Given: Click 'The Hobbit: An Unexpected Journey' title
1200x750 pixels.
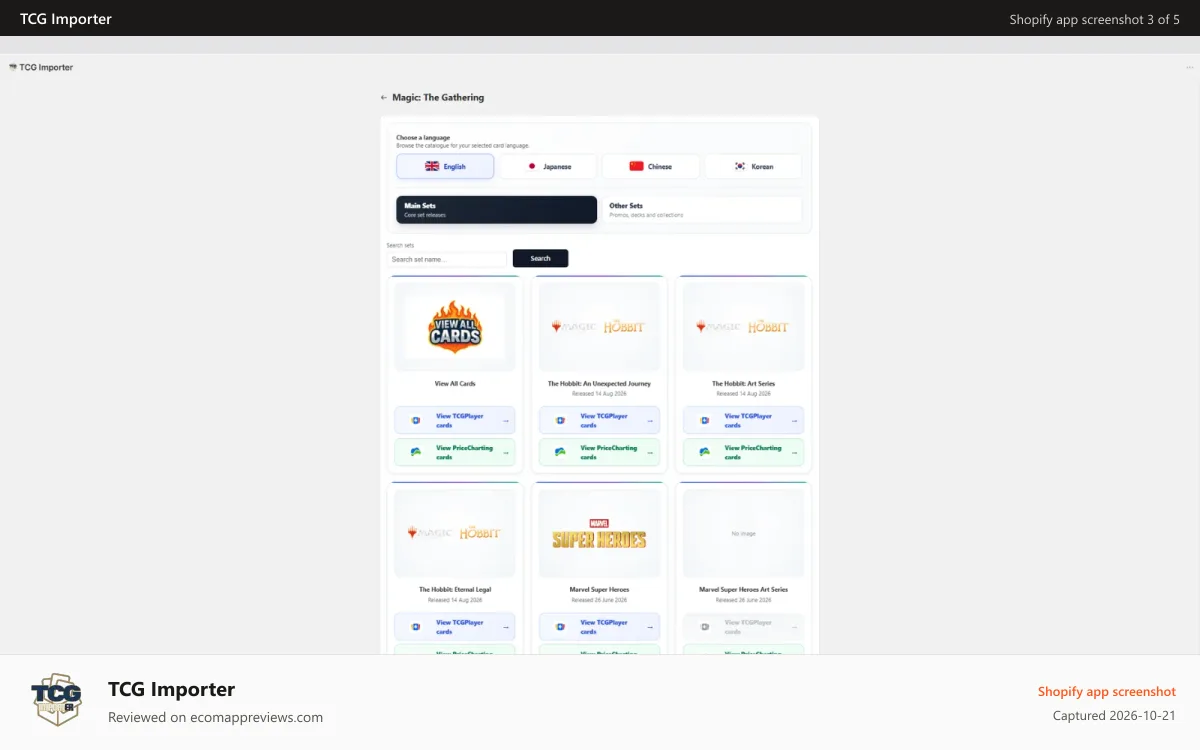Looking at the screenshot, I should click(x=599, y=383).
